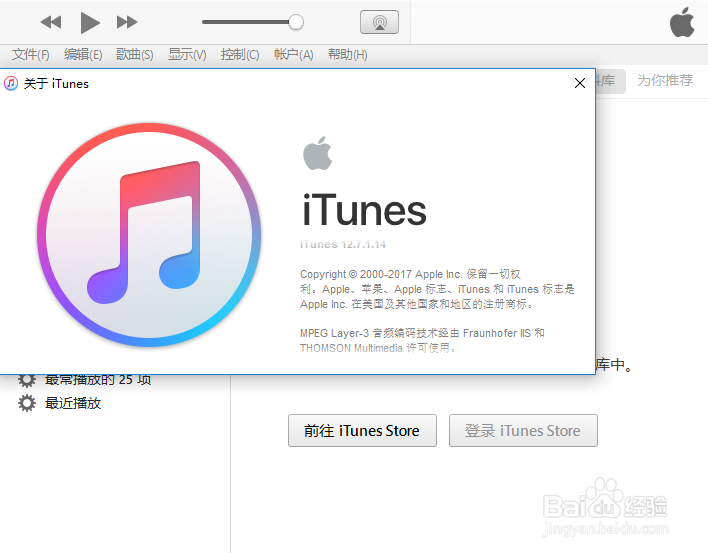Open the 帐户(A) menu
The height and width of the screenshot is (553, 708).
click(x=293, y=55)
